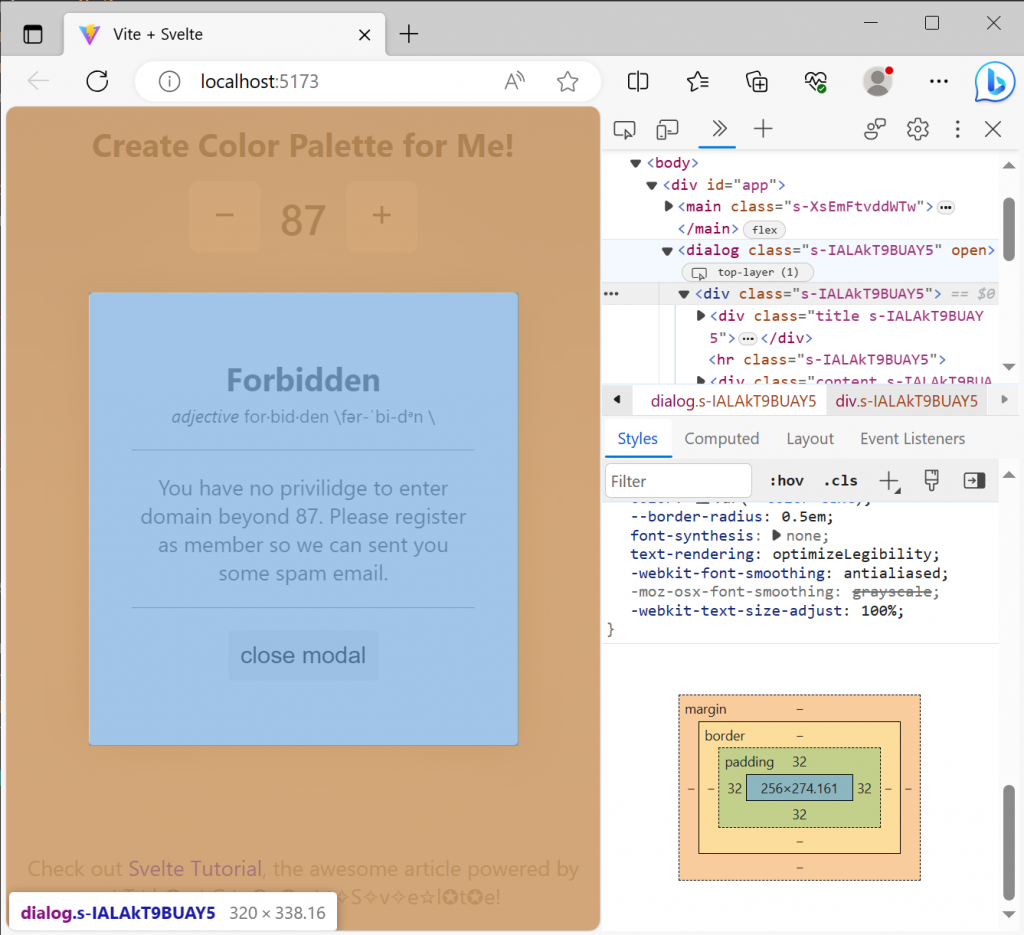Expand font-synthesis property triangle
The image size is (1024, 935).
tap(776, 535)
